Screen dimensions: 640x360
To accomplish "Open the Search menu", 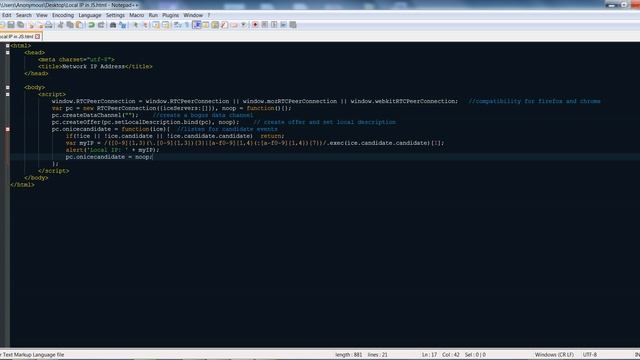I will tap(24, 15).
